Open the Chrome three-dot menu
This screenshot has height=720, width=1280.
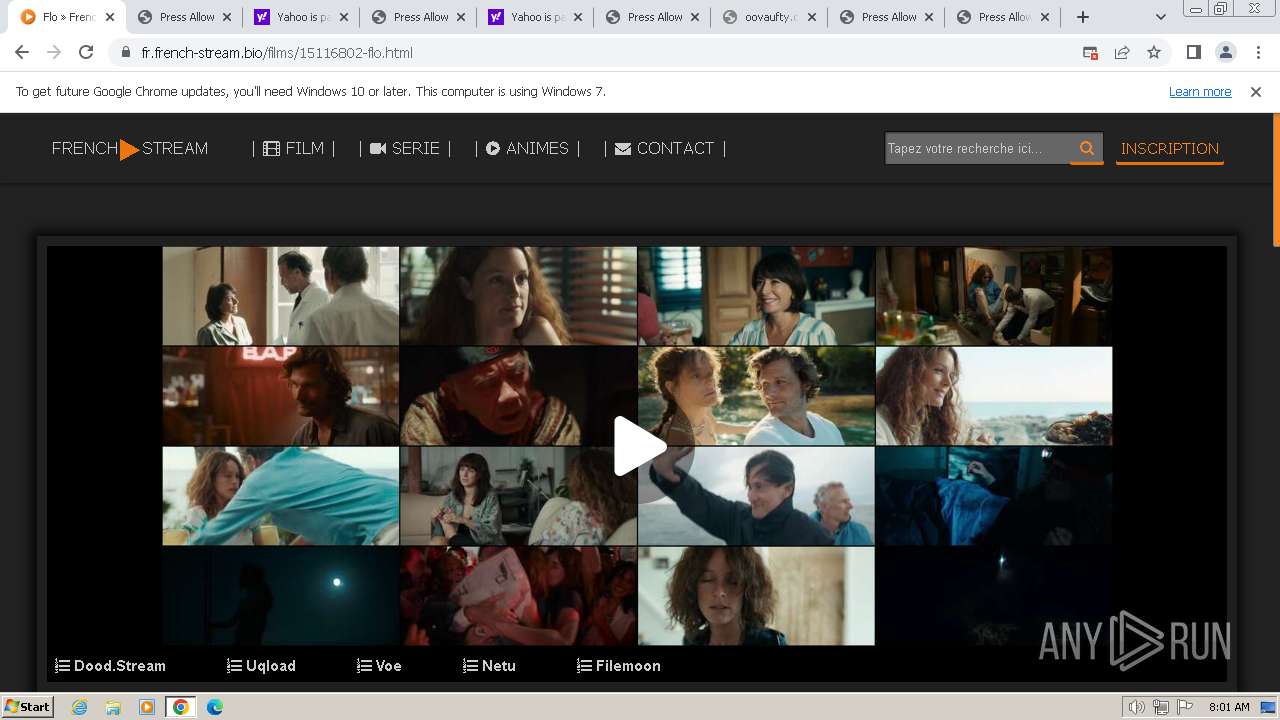coord(1258,52)
